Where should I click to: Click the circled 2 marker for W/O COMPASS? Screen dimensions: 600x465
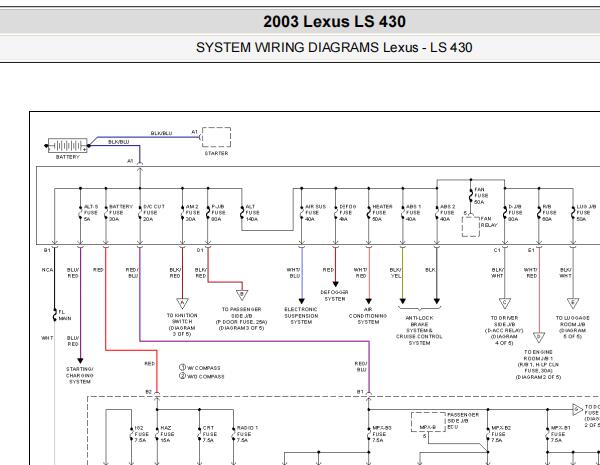click(183, 375)
